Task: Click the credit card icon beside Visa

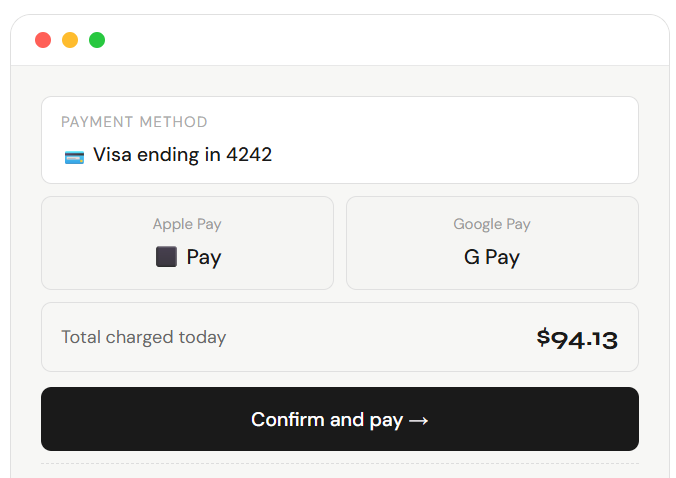Action: coord(74,156)
